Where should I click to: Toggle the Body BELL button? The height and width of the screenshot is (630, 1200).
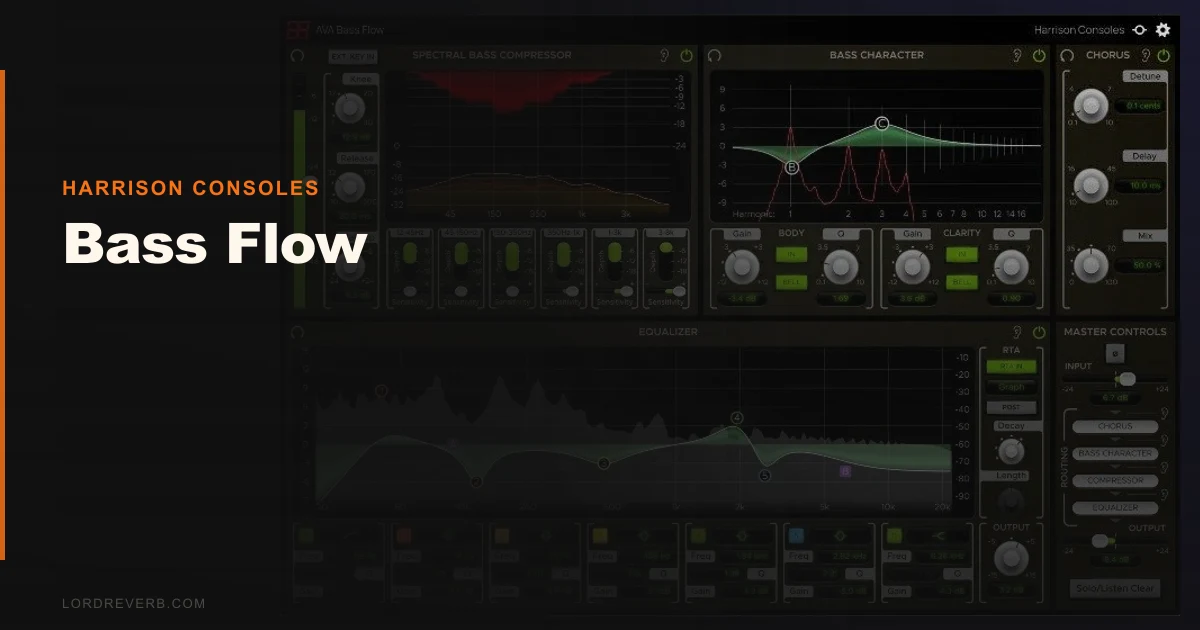(792, 281)
